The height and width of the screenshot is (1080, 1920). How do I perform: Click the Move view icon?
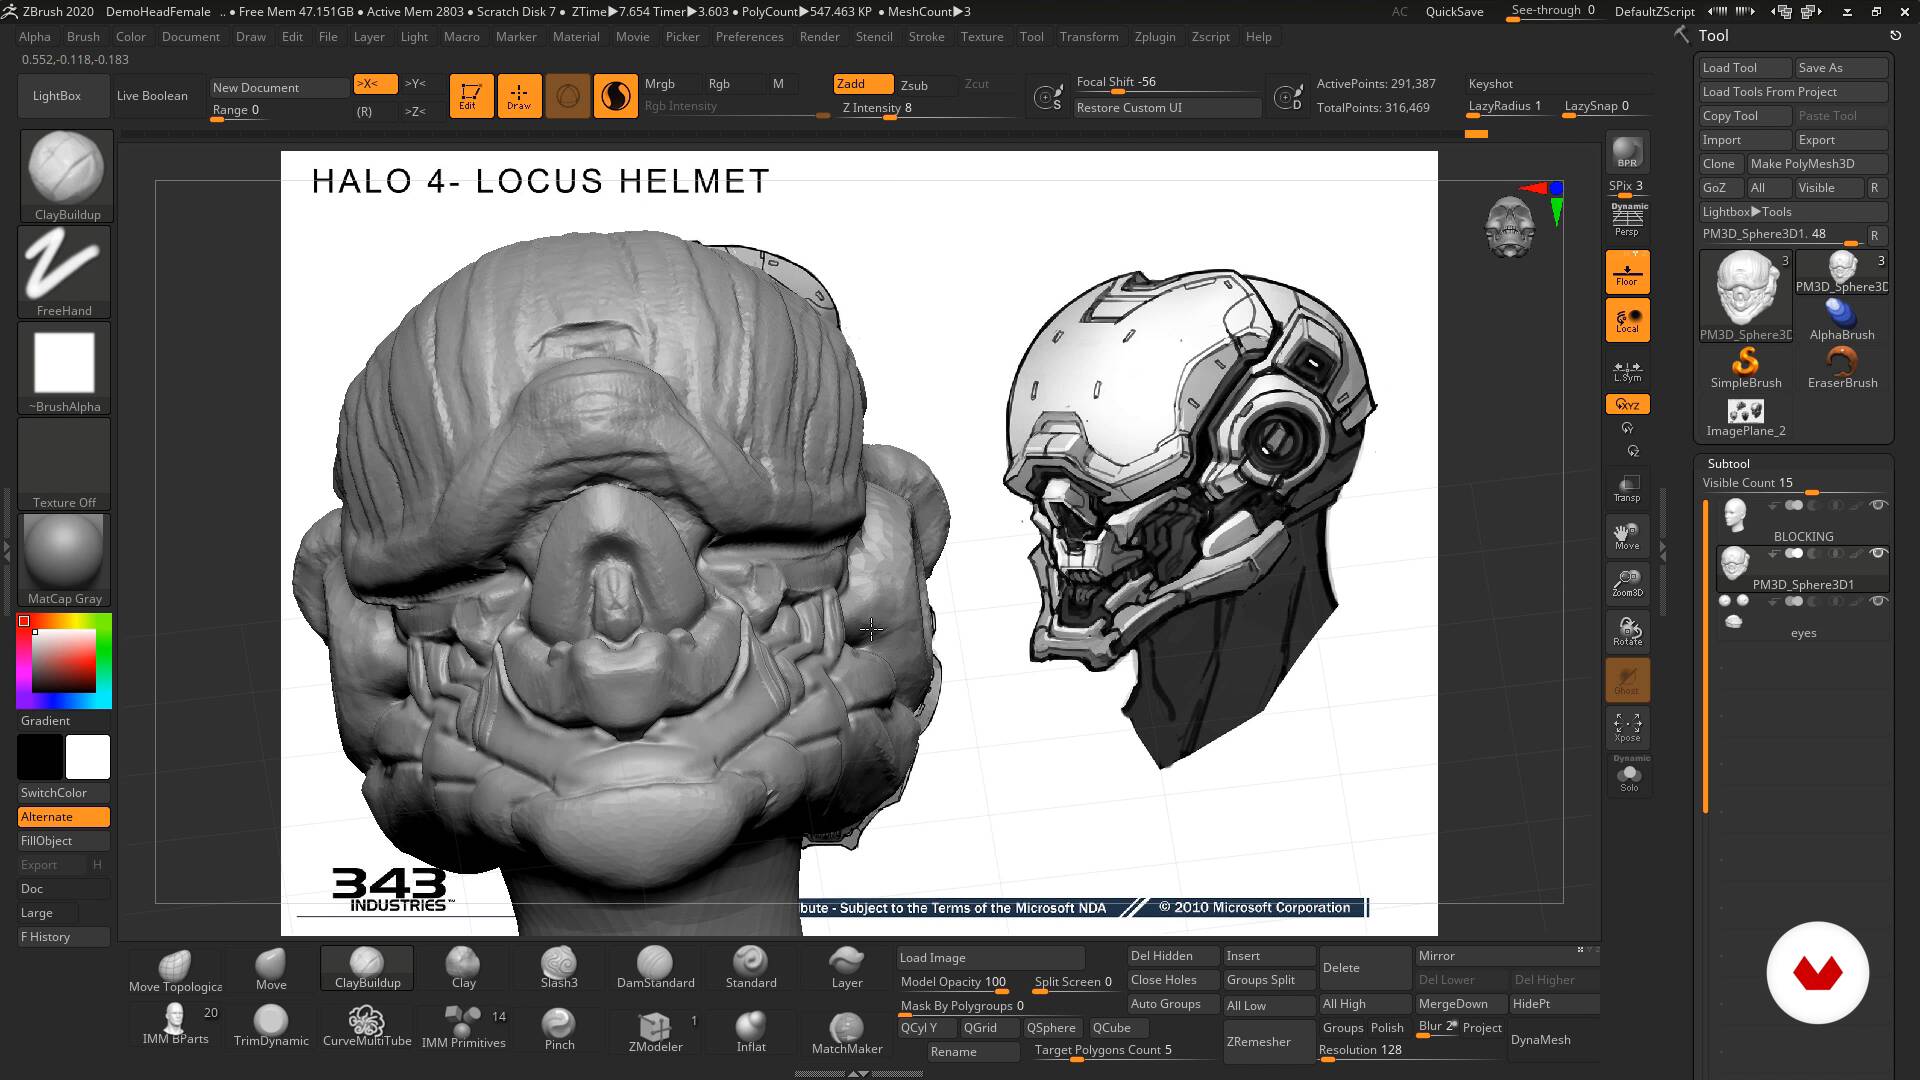[1627, 536]
